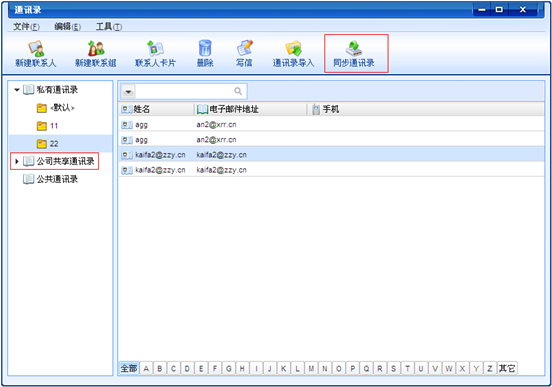The height and width of the screenshot is (387, 552).
Task: Select the 11 folder in the tree
Action: [54, 126]
